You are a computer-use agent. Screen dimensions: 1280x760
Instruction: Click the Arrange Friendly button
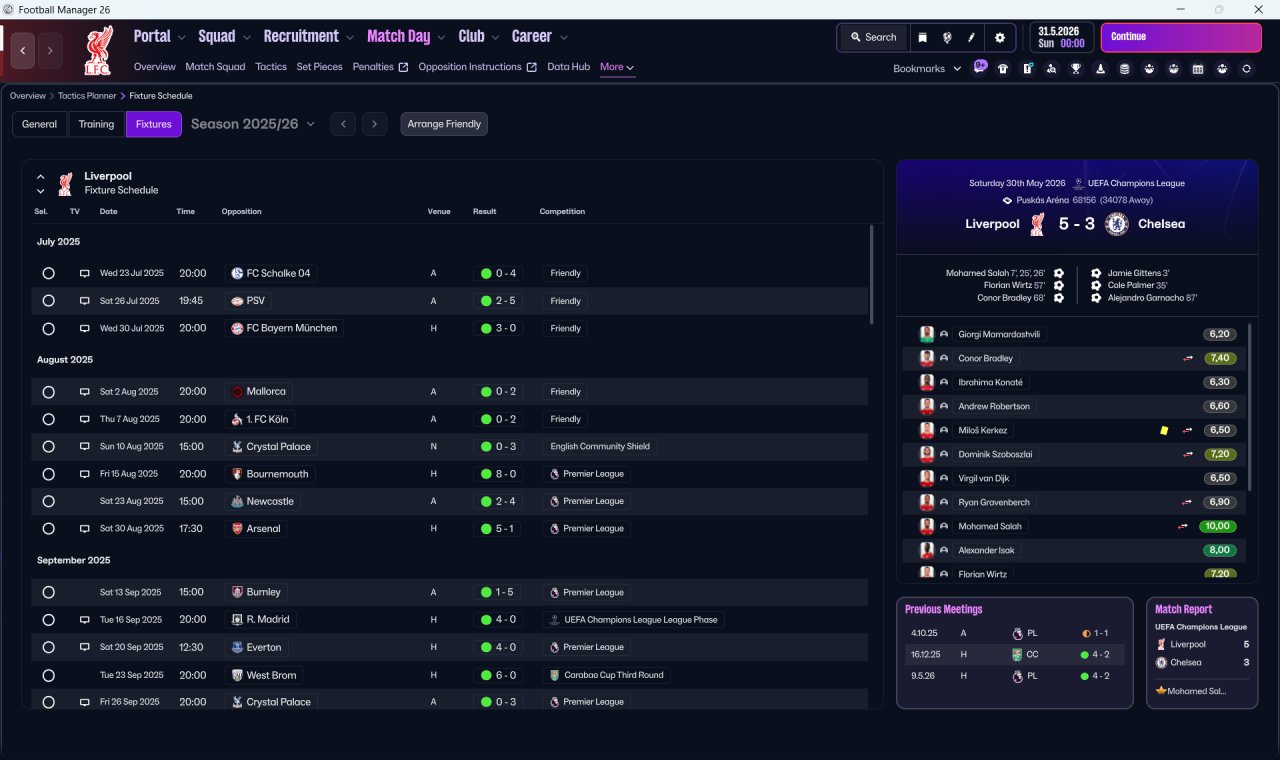tap(444, 124)
